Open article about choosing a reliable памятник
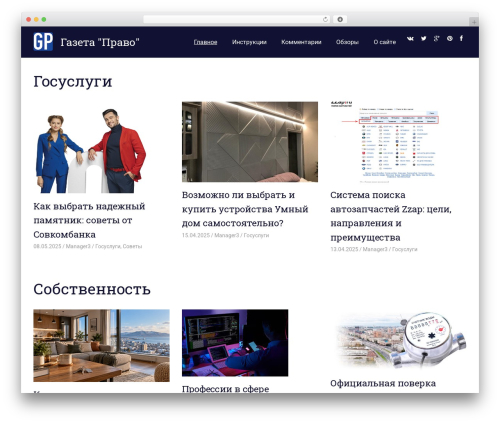 pyautogui.click(x=89, y=220)
